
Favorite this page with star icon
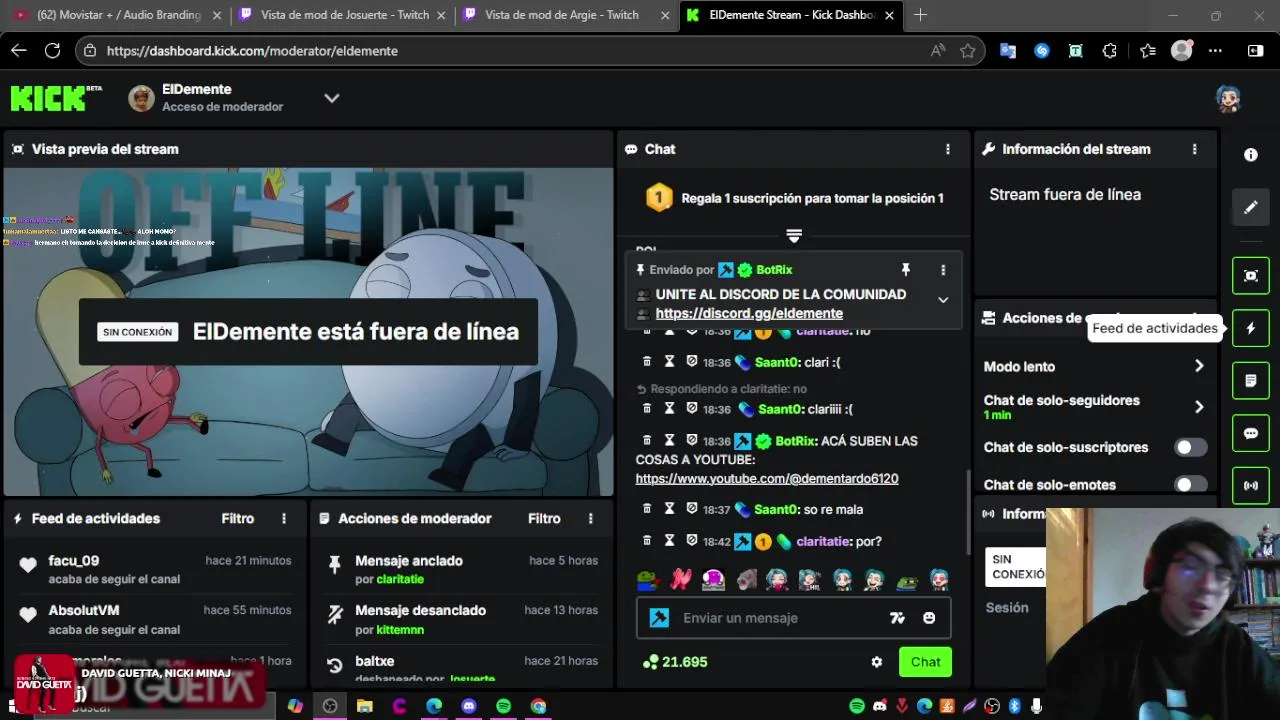(967, 50)
